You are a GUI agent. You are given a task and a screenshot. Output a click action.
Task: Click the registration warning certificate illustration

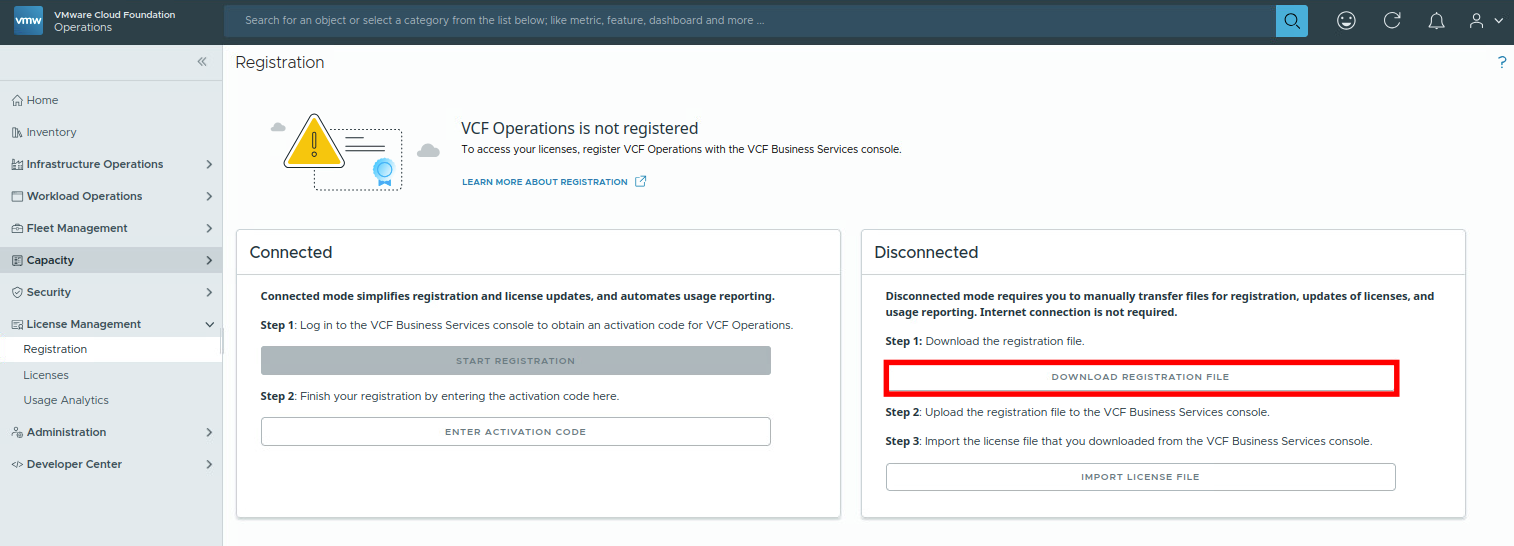coord(355,151)
